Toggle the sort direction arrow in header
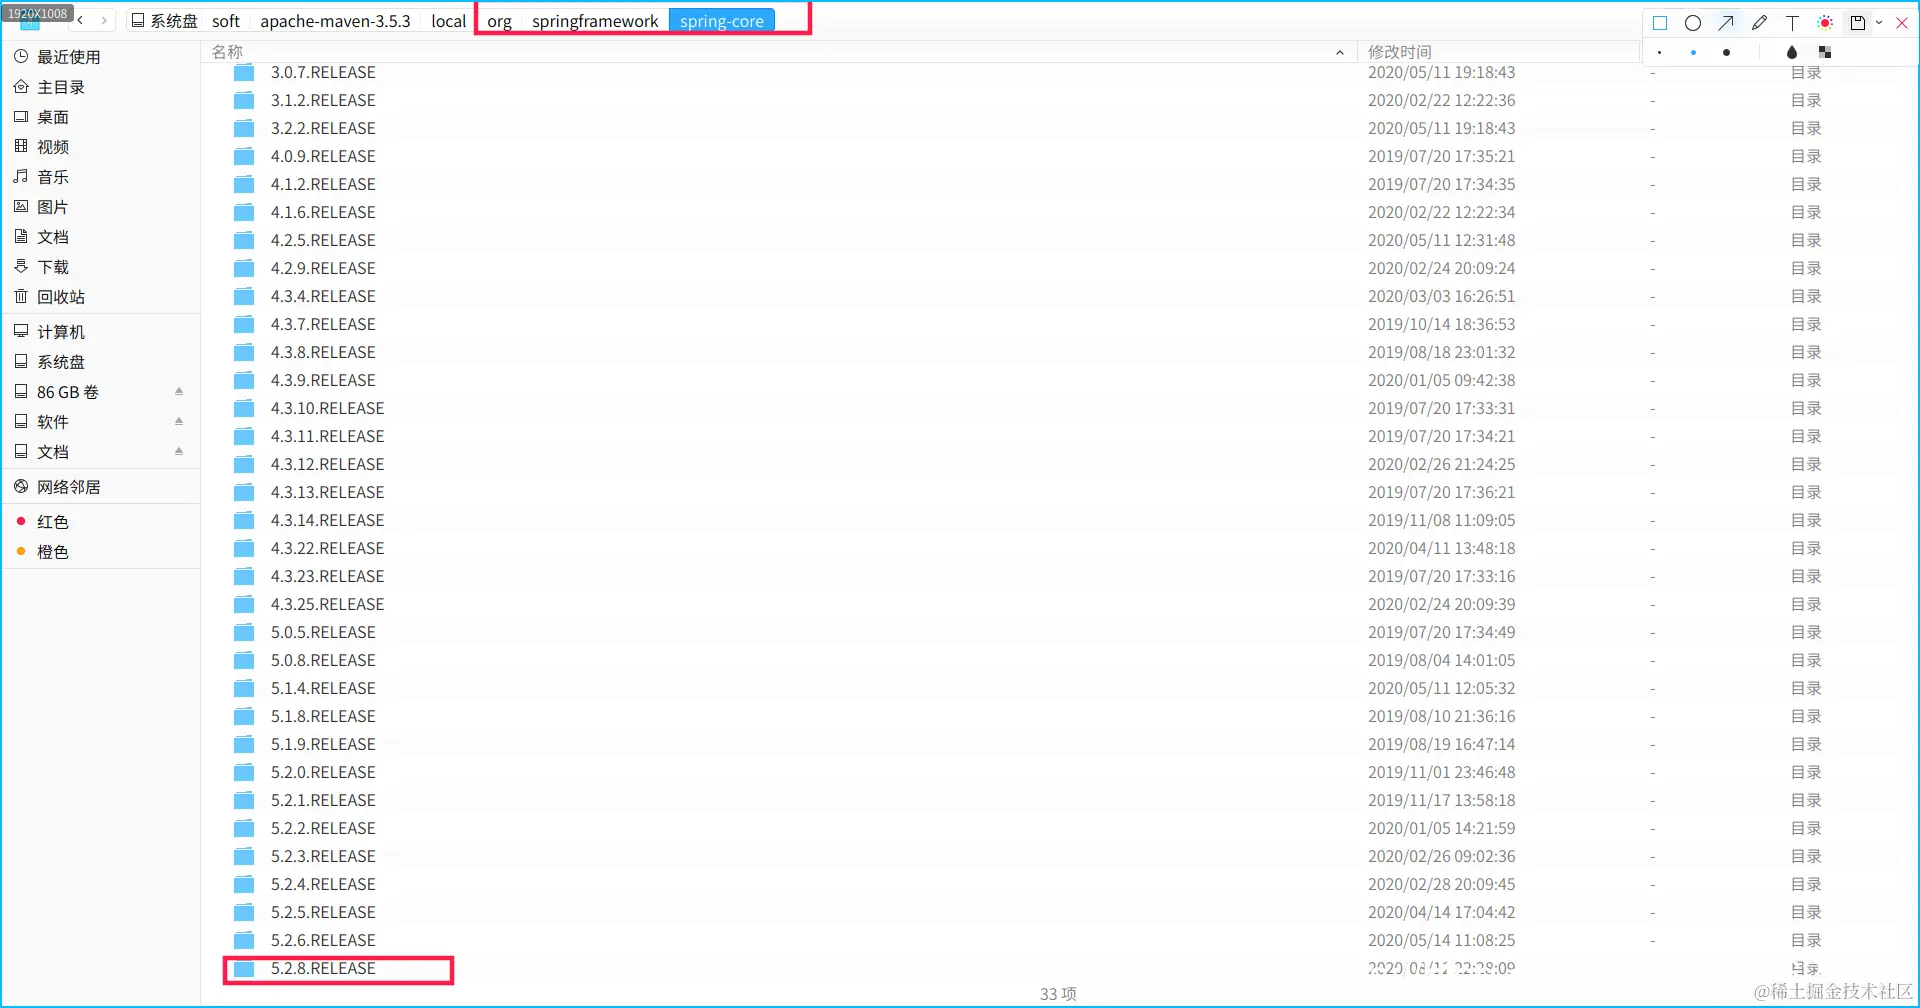Image resolution: width=1920 pixels, height=1008 pixels. click(x=1340, y=52)
